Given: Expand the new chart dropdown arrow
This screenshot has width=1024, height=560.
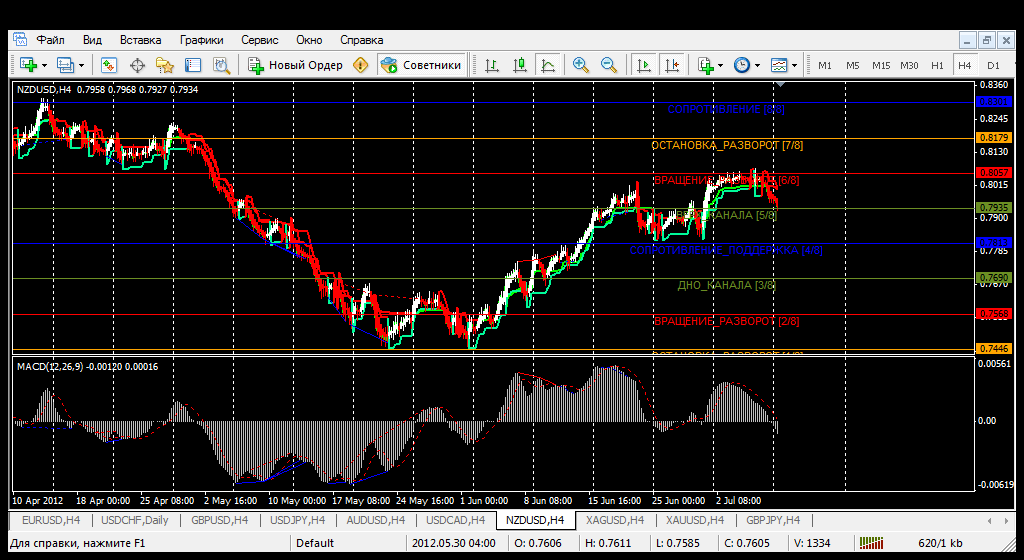Looking at the screenshot, I should (46, 65).
